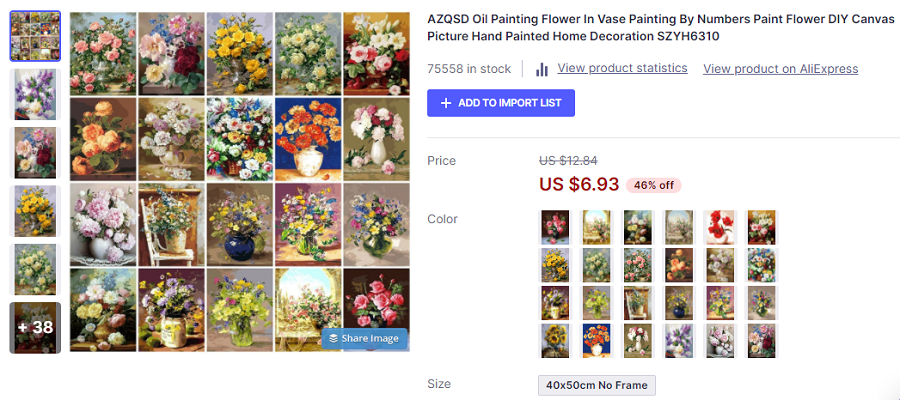Viewport: 900px width, 400px height.
Task: Click the plus icon on Add to Import List
Action: pyautogui.click(x=446, y=103)
